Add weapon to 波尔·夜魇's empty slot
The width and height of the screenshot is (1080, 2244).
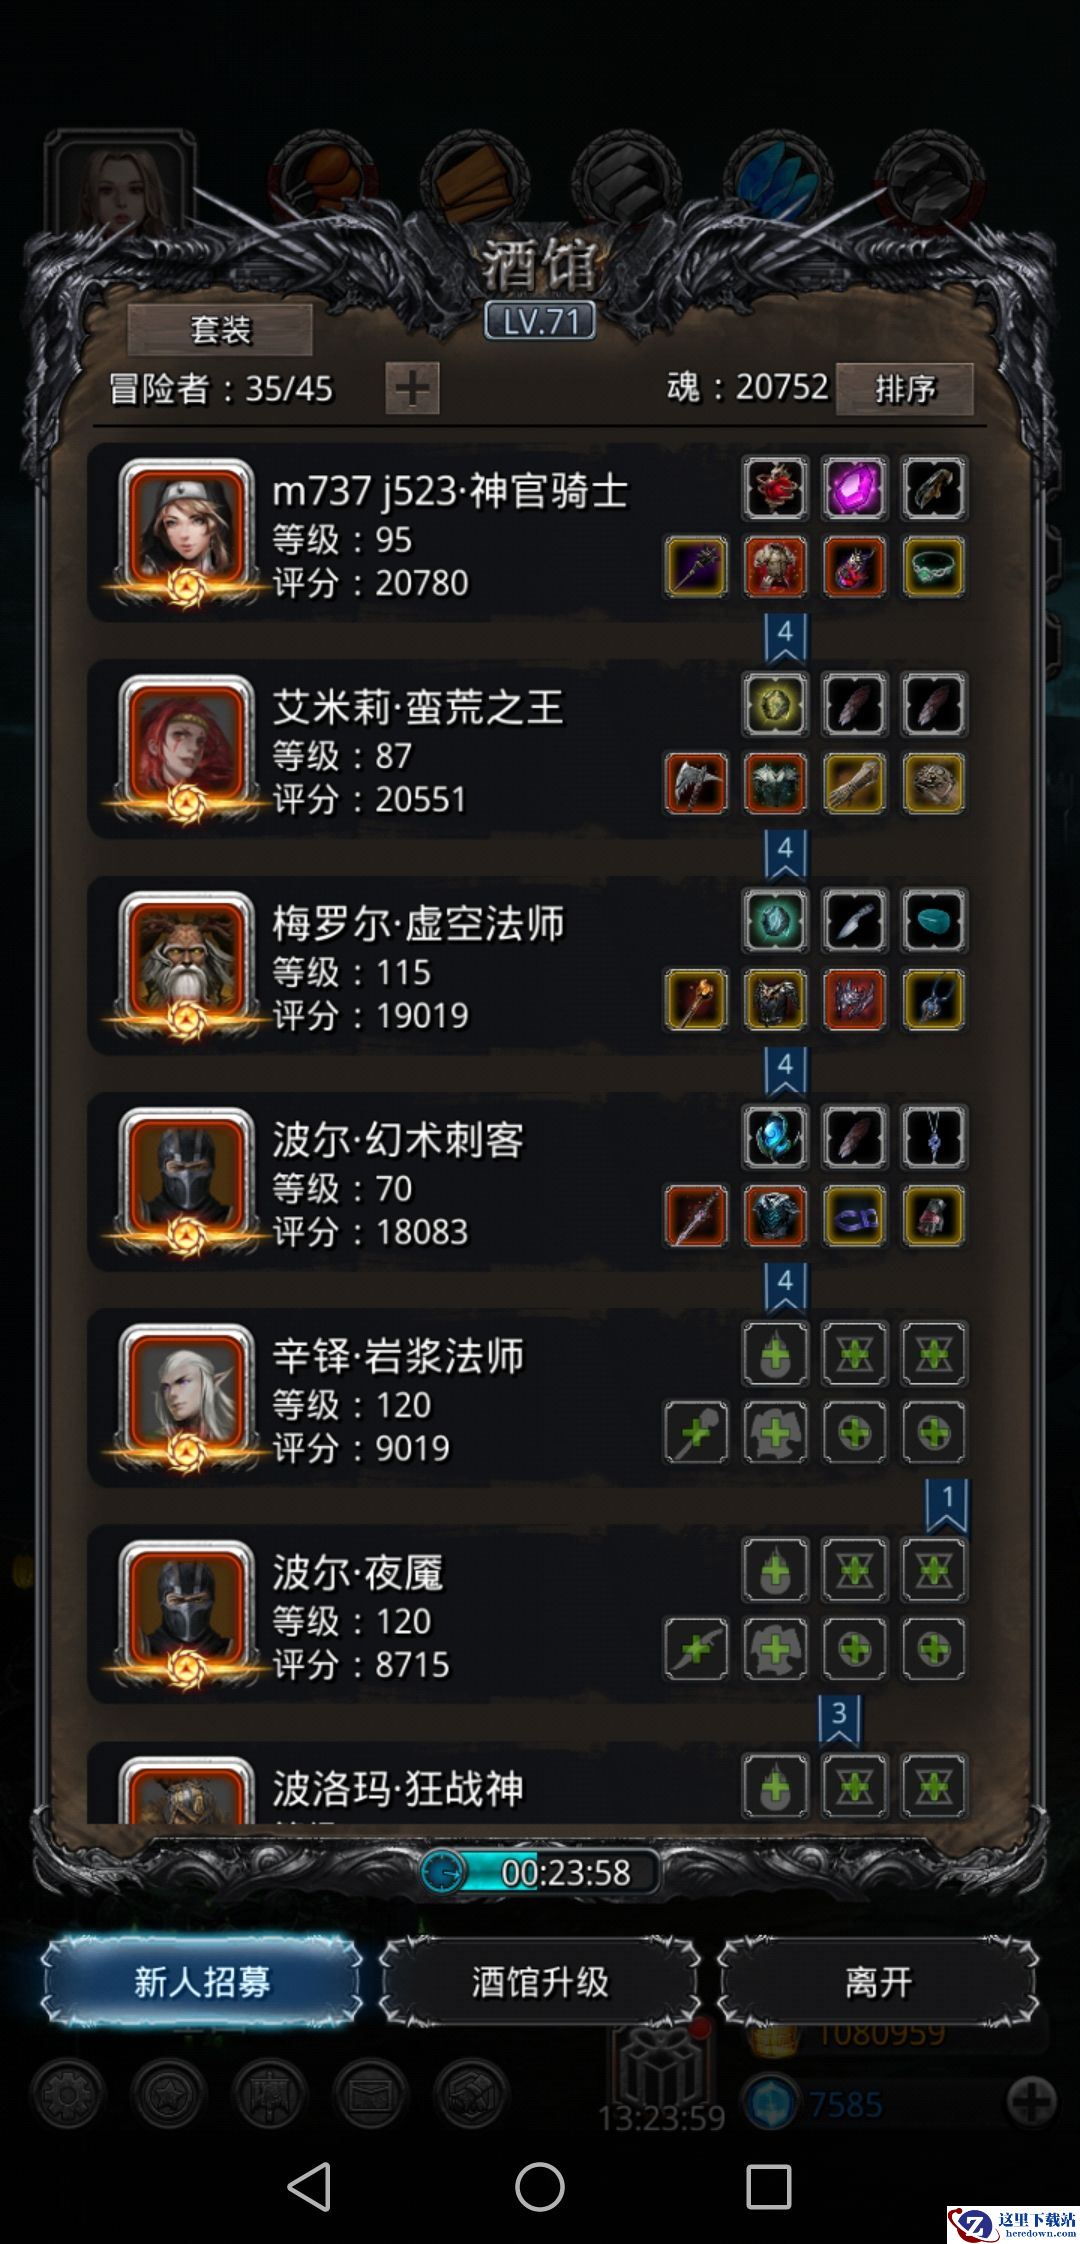click(x=696, y=1648)
